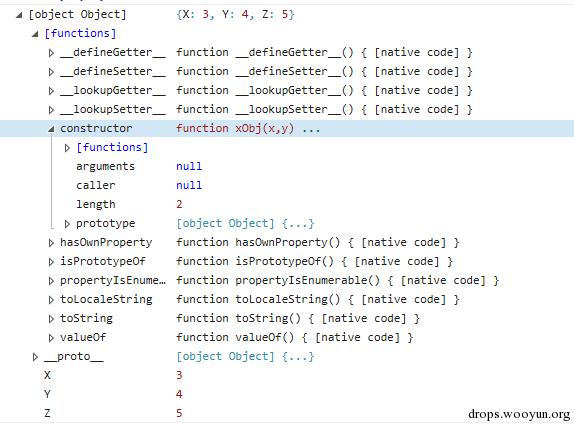
Task: Select the arguments property row
Action: (287, 167)
